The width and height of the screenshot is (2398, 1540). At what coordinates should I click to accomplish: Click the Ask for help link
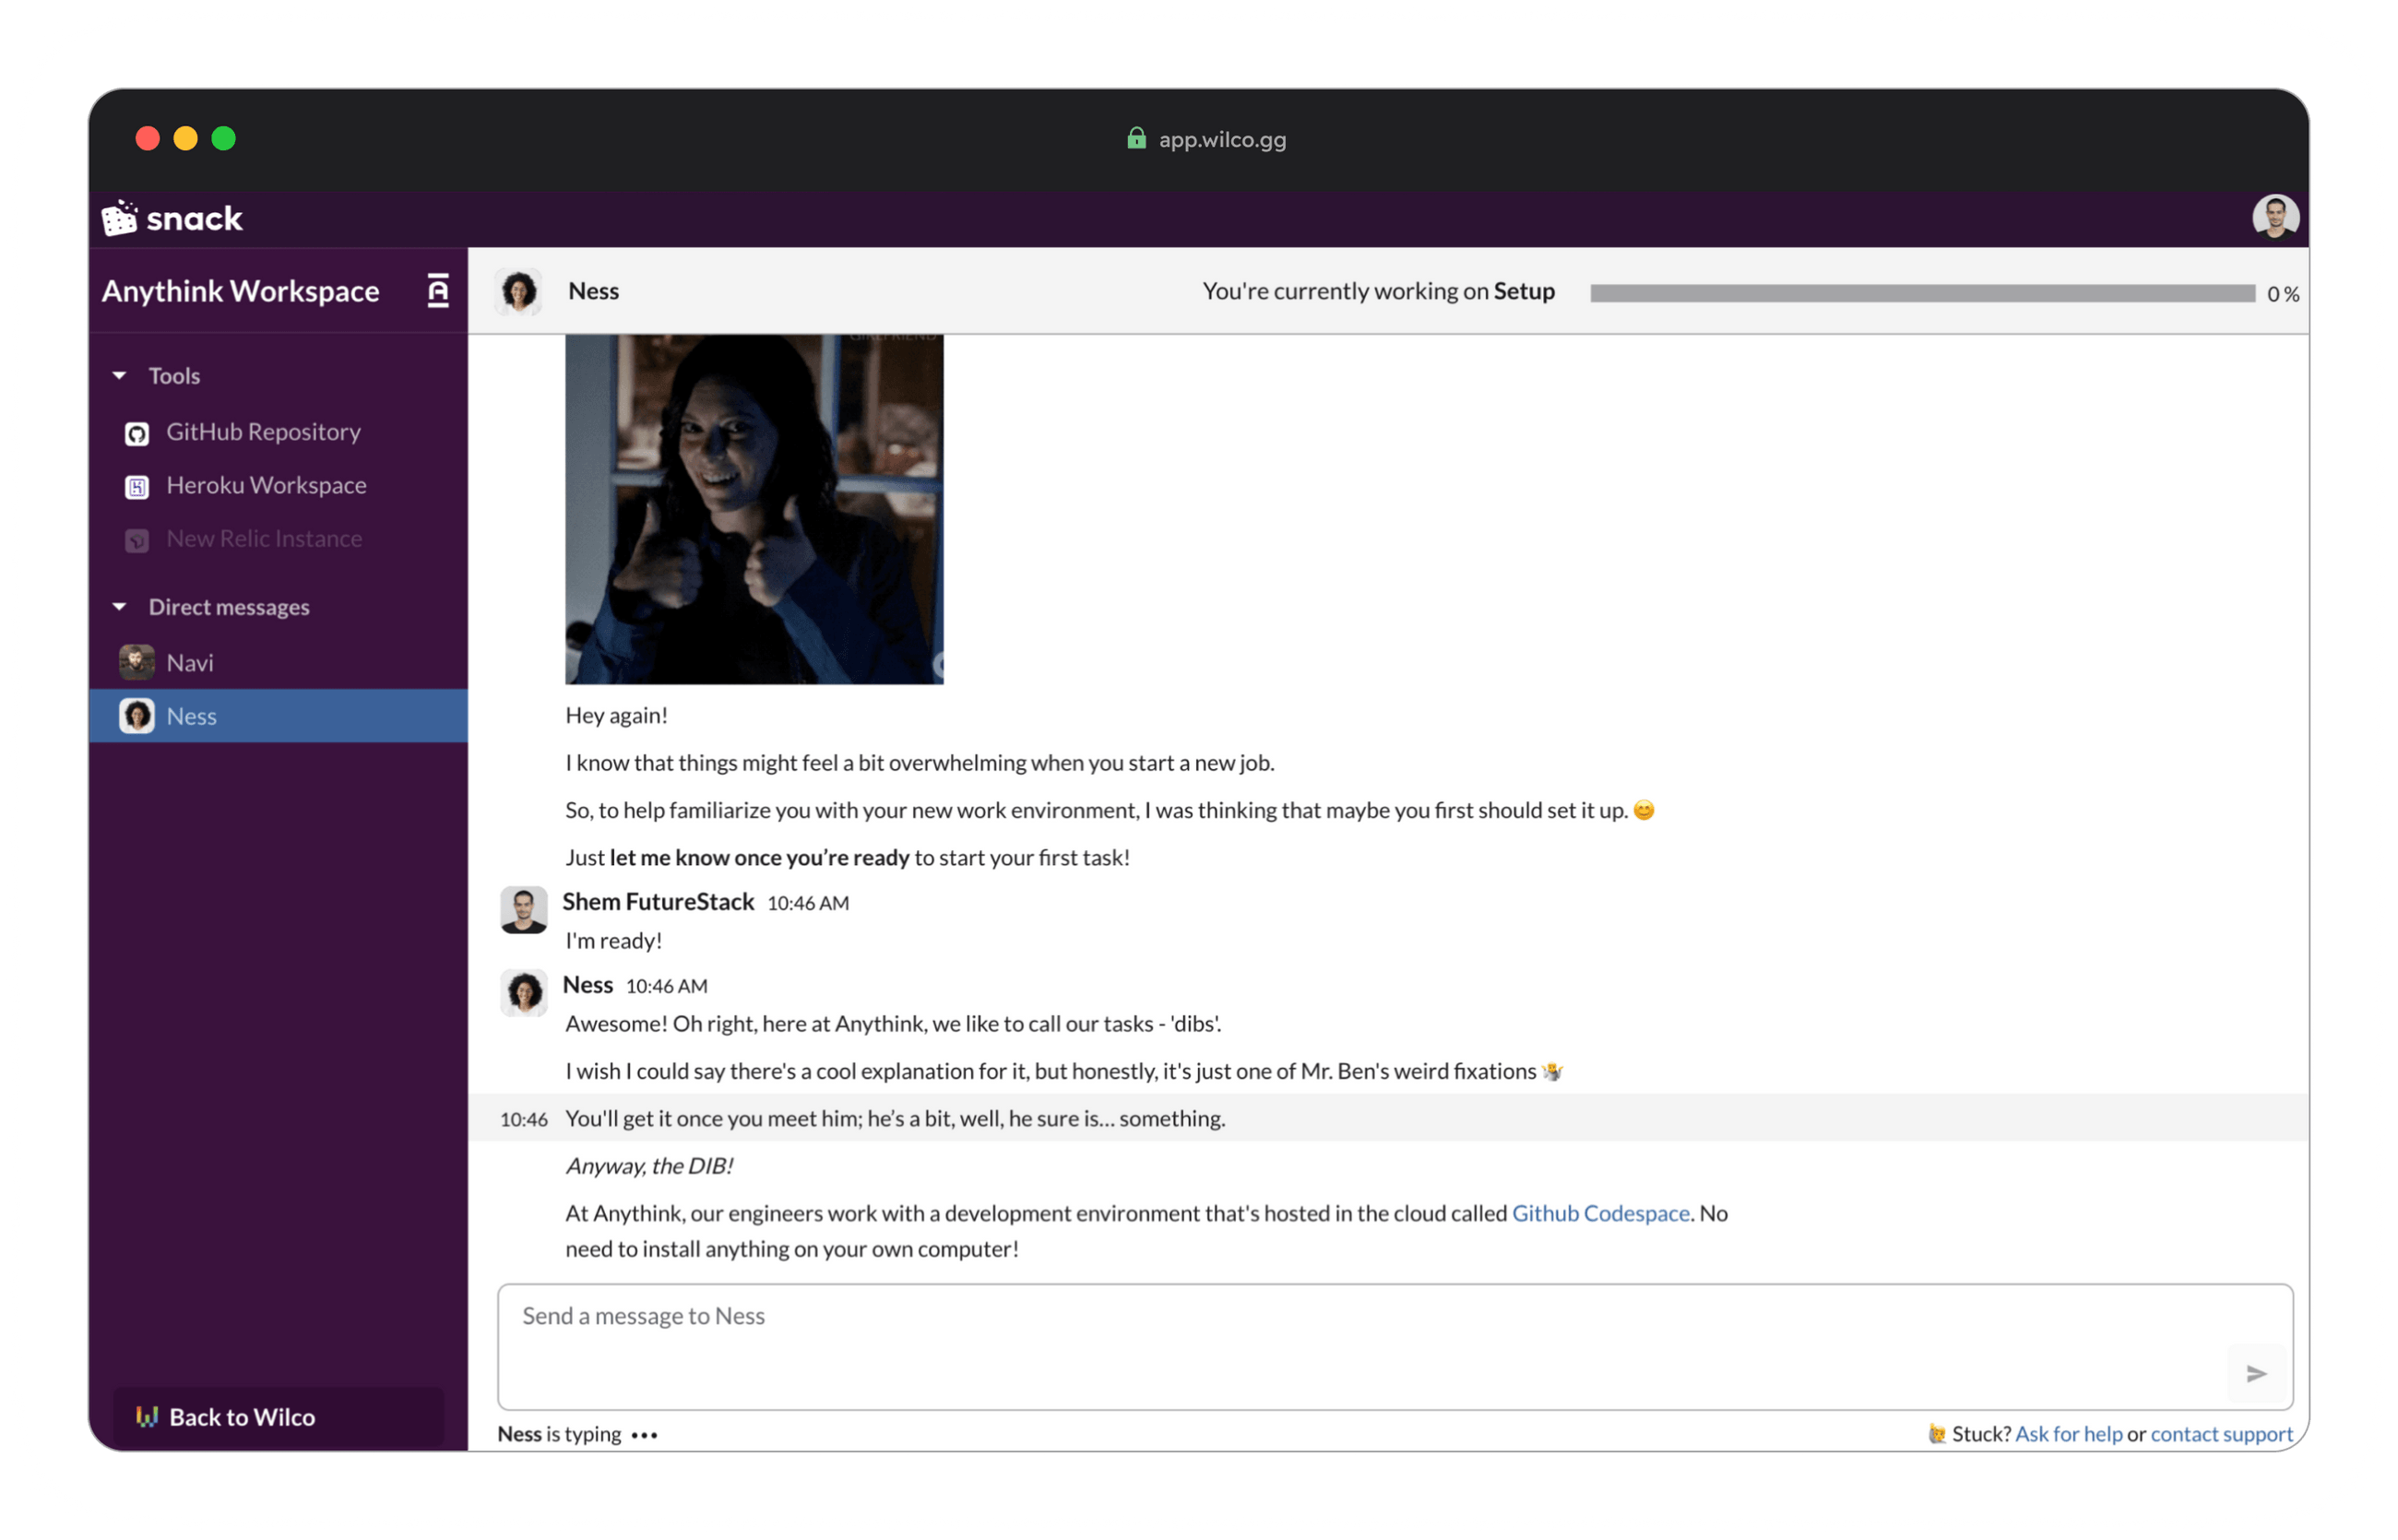pyautogui.click(x=2067, y=1433)
